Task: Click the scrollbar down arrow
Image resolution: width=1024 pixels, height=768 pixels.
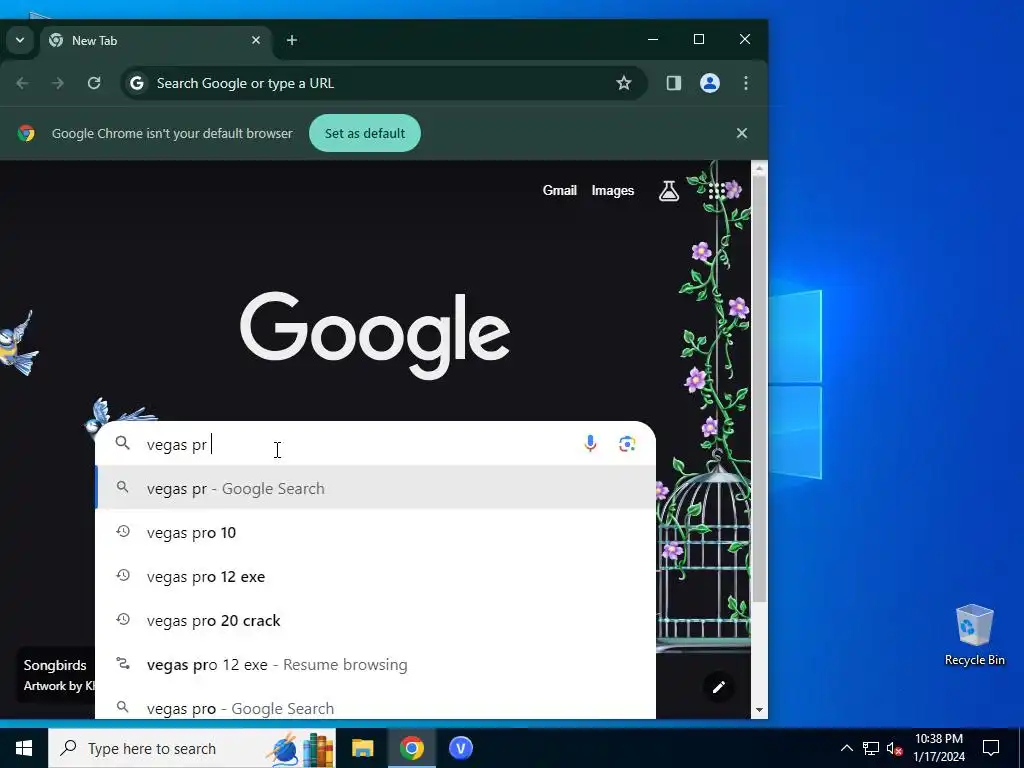Action: click(x=759, y=710)
